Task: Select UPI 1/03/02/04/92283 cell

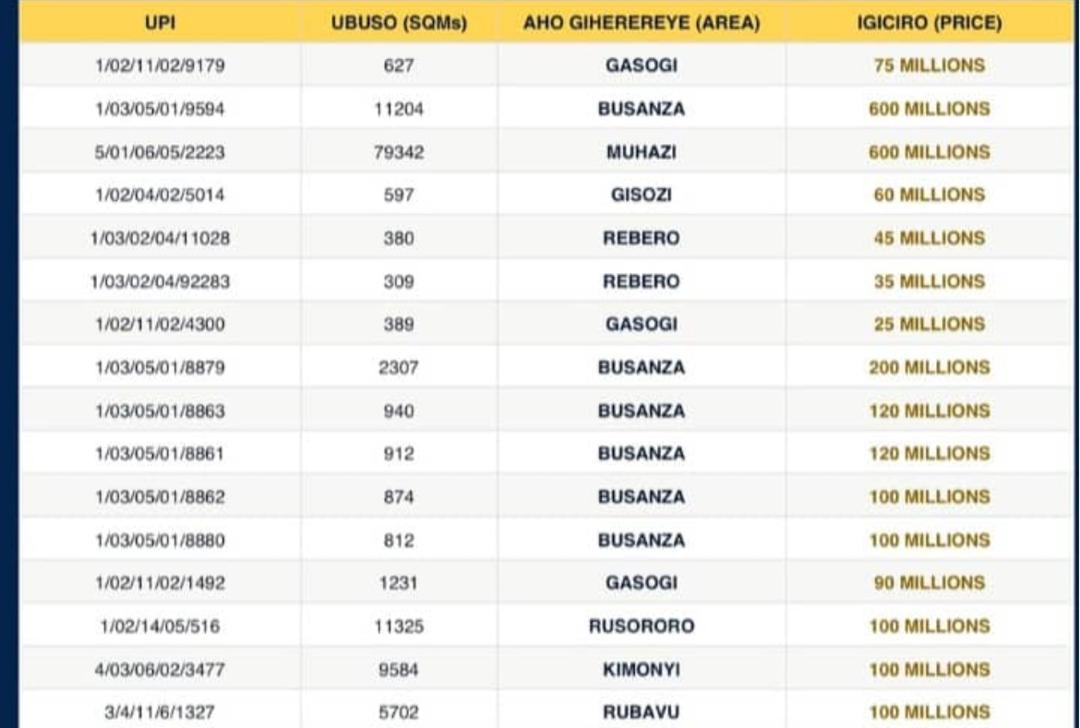Action: [160, 282]
